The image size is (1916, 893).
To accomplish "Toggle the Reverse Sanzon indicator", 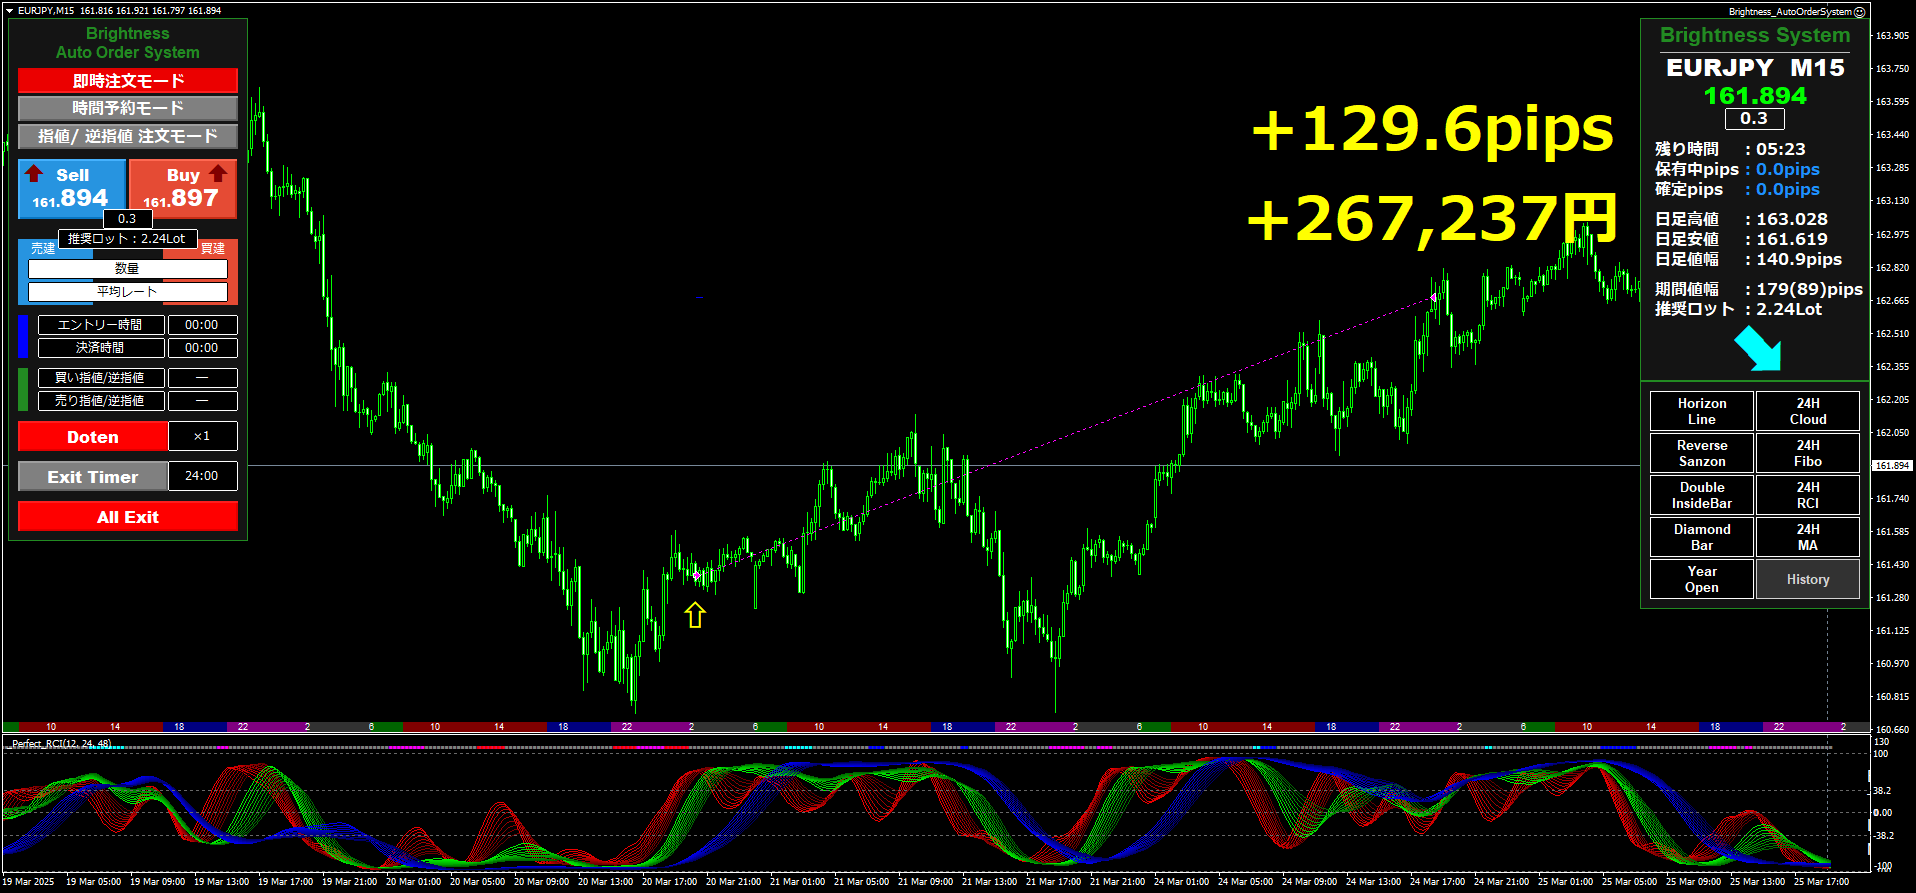I will pos(1701,453).
